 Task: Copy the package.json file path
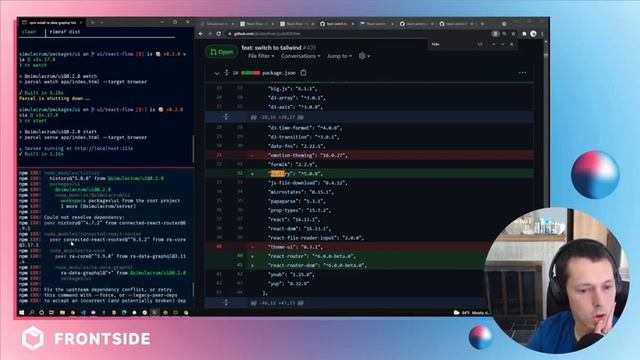click(x=303, y=73)
